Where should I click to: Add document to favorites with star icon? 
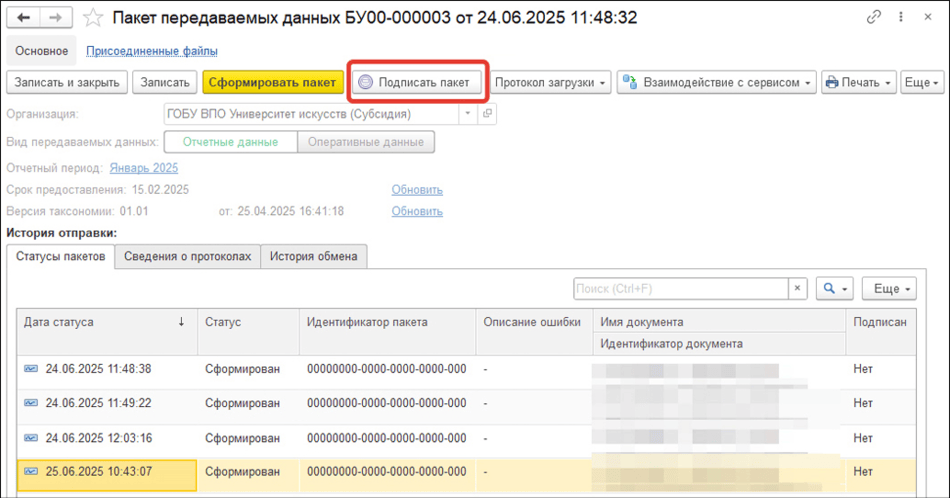click(x=93, y=18)
